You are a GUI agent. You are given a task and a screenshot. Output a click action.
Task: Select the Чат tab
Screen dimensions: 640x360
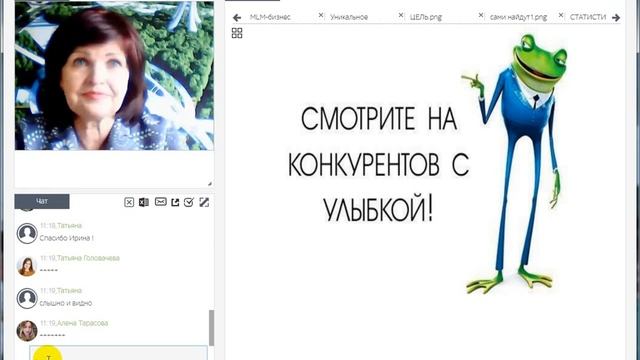click(42, 201)
